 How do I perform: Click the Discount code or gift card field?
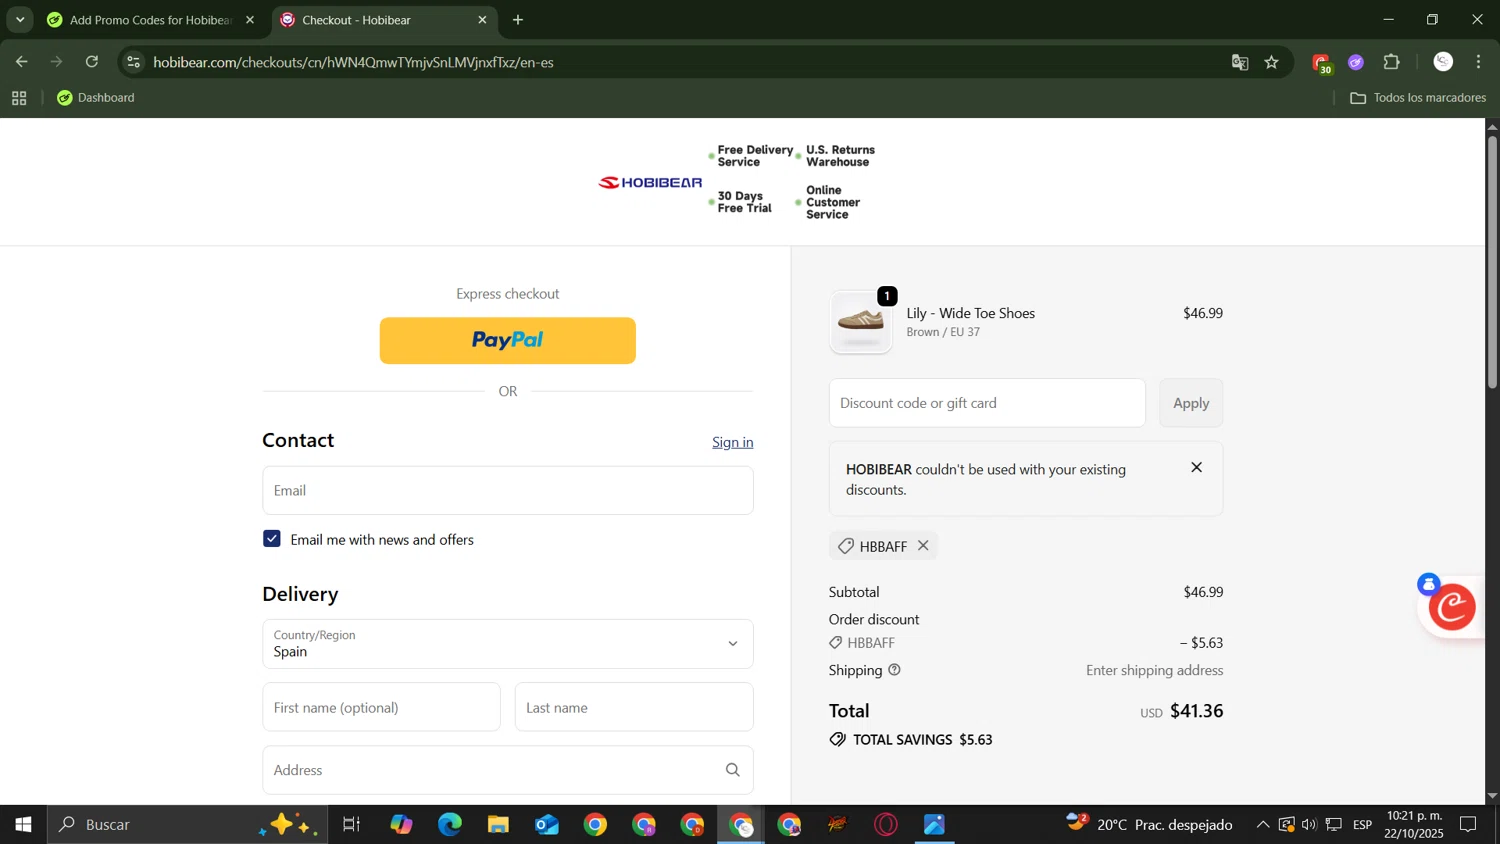click(x=987, y=403)
